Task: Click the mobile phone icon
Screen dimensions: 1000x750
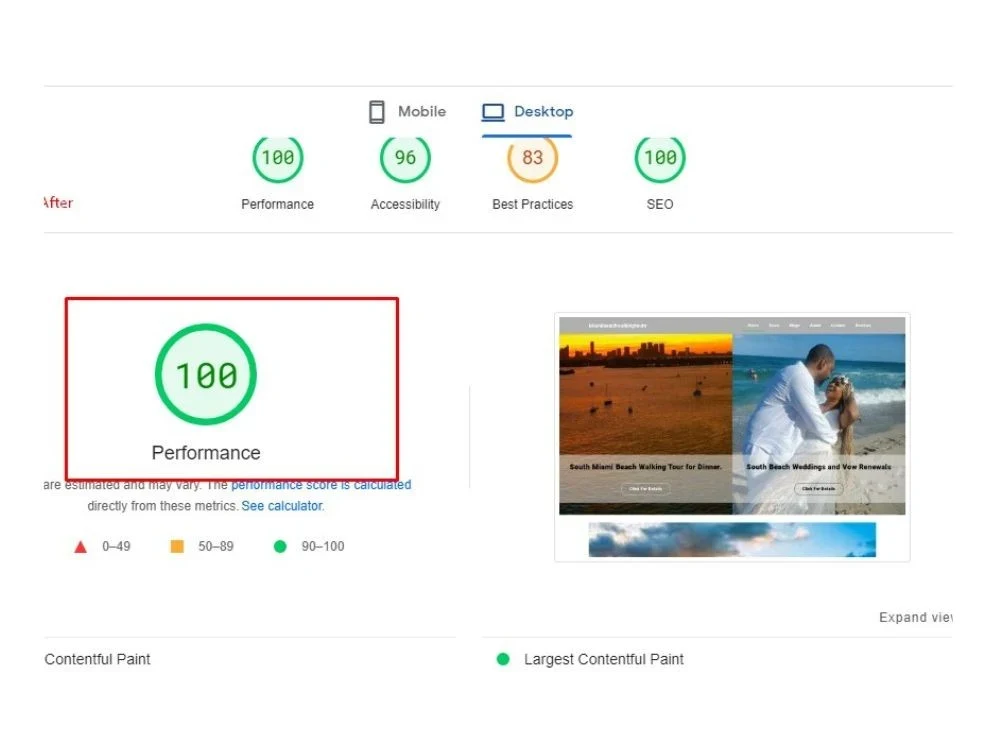Action: (377, 112)
